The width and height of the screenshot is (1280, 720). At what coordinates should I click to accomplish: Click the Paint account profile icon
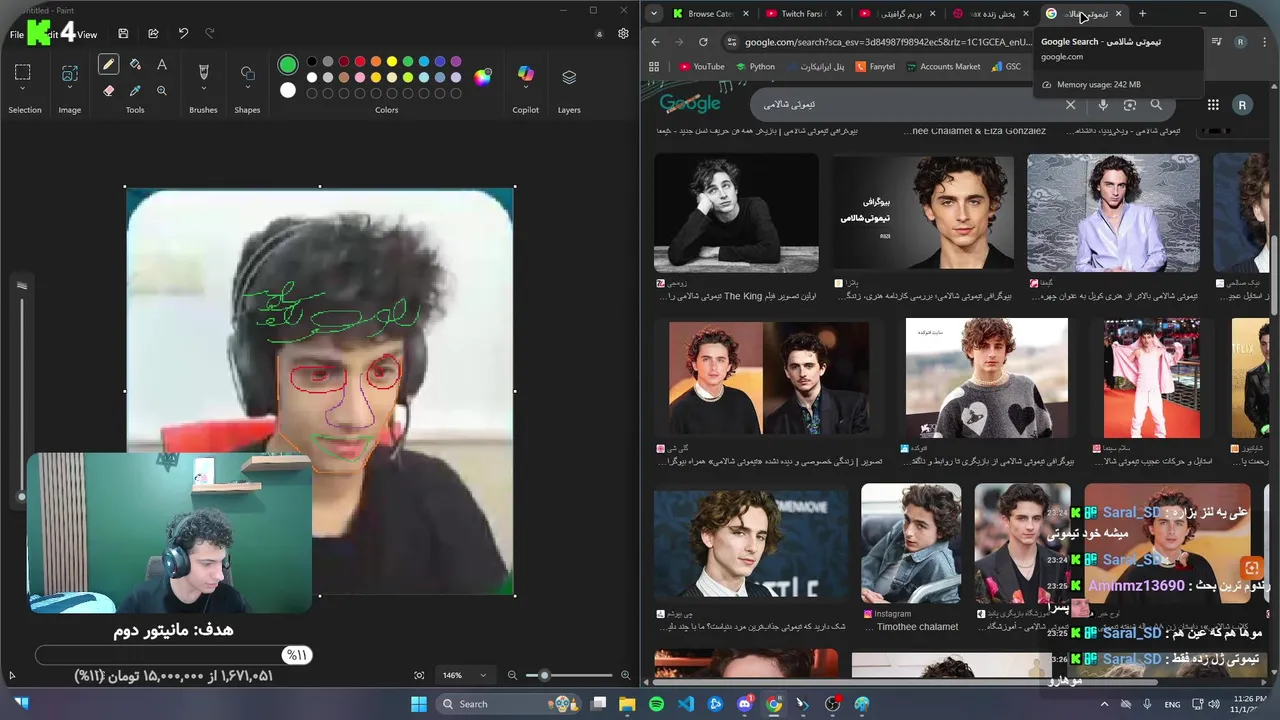click(599, 34)
